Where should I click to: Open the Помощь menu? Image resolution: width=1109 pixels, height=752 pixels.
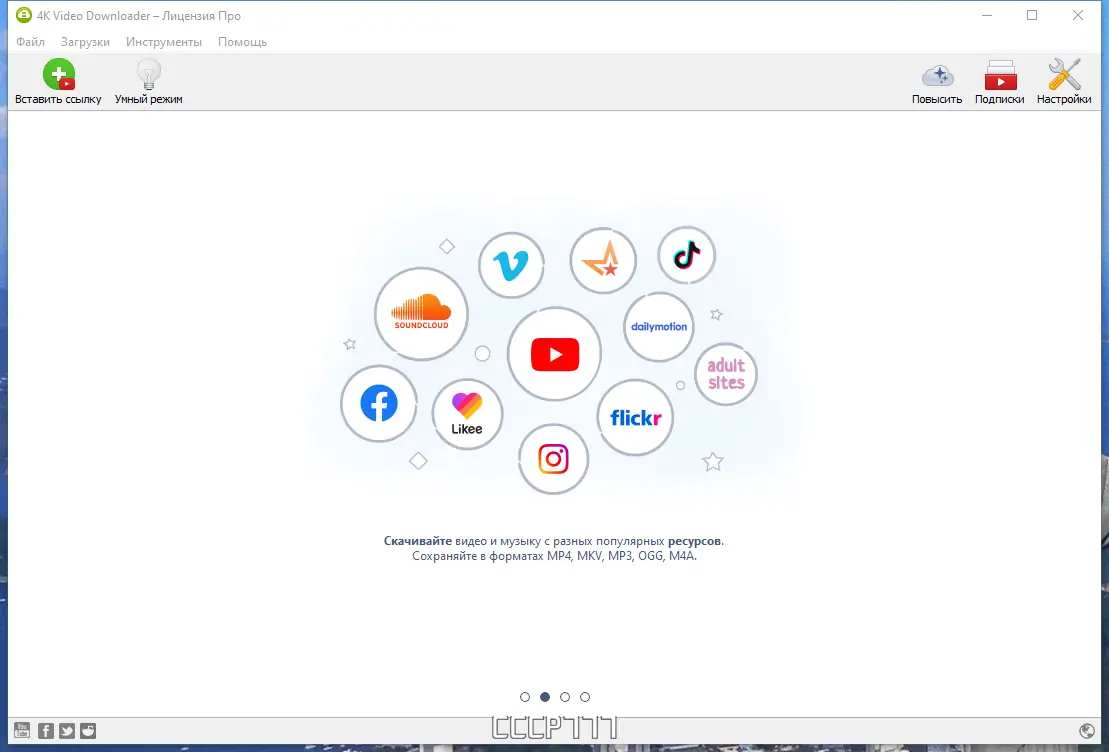(x=243, y=42)
